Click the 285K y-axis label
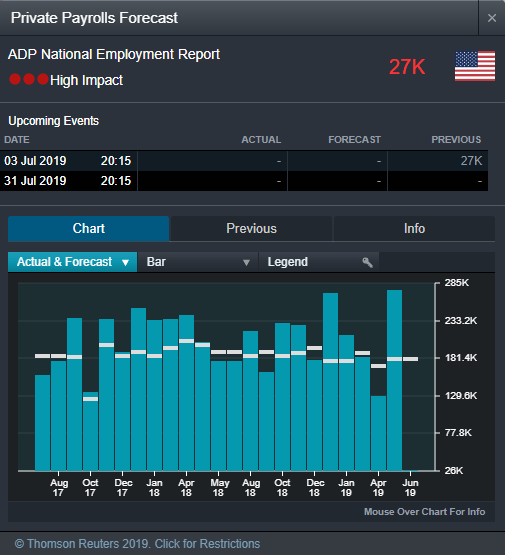Screen dimensions: 505x555 (x=457, y=283)
